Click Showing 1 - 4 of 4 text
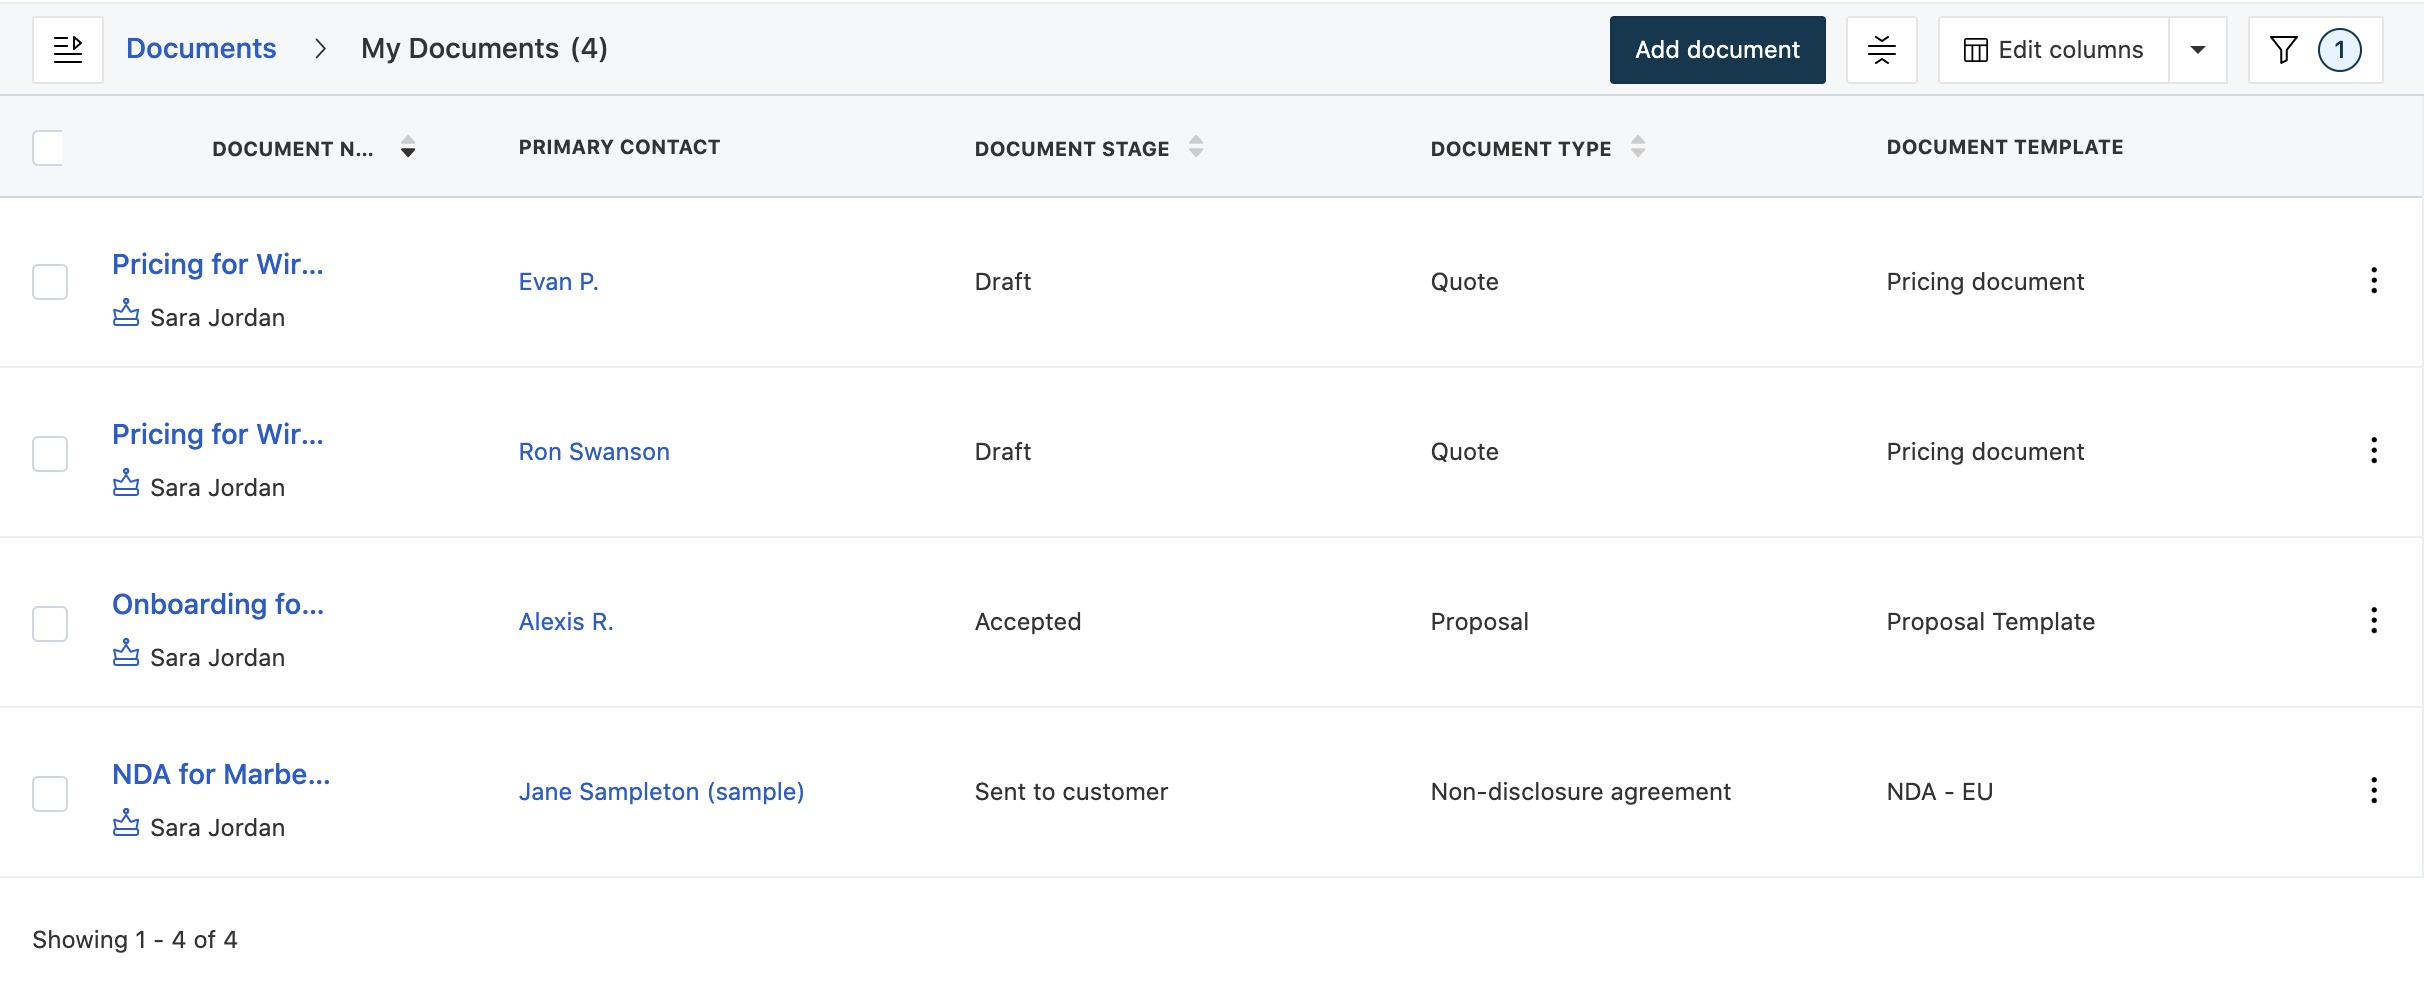This screenshot has width=2424, height=998. [x=135, y=940]
